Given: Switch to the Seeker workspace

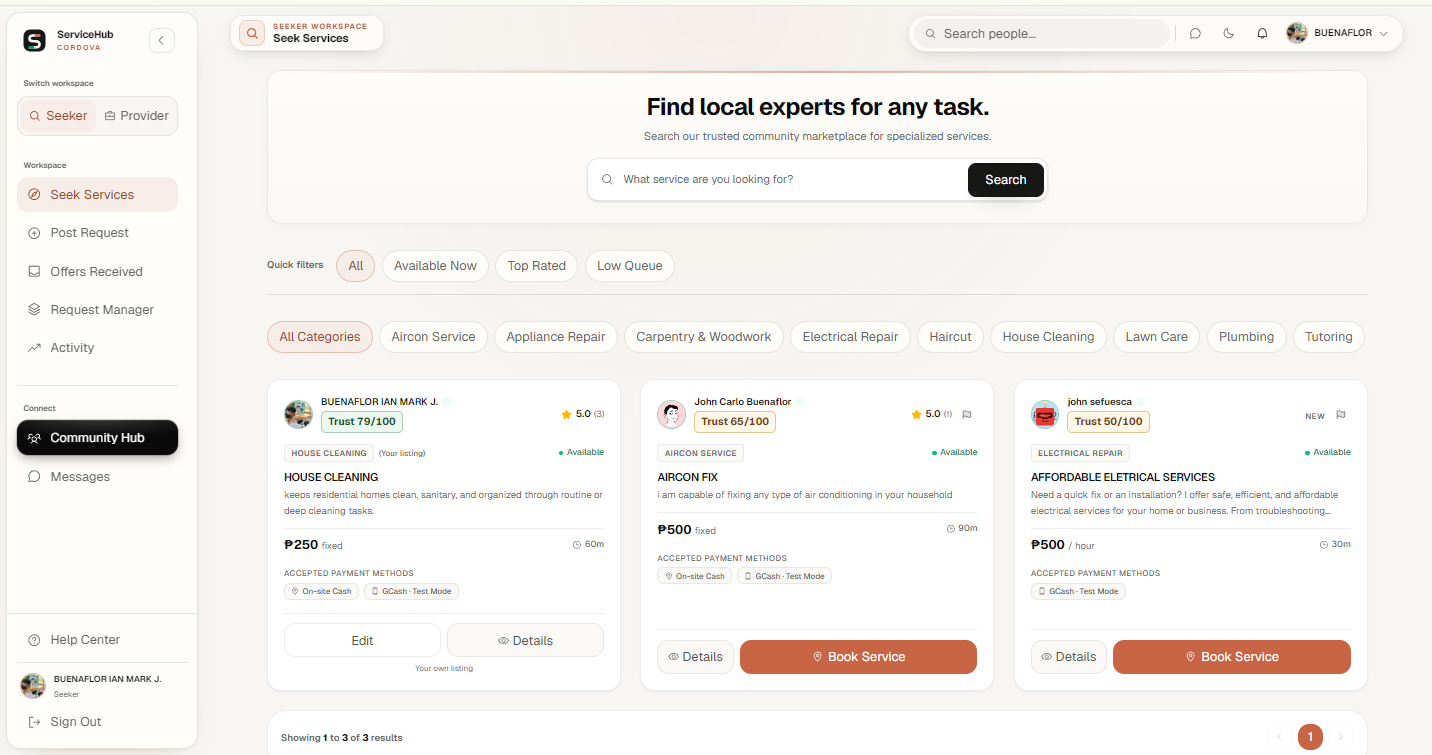Looking at the screenshot, I should (58, 116).
